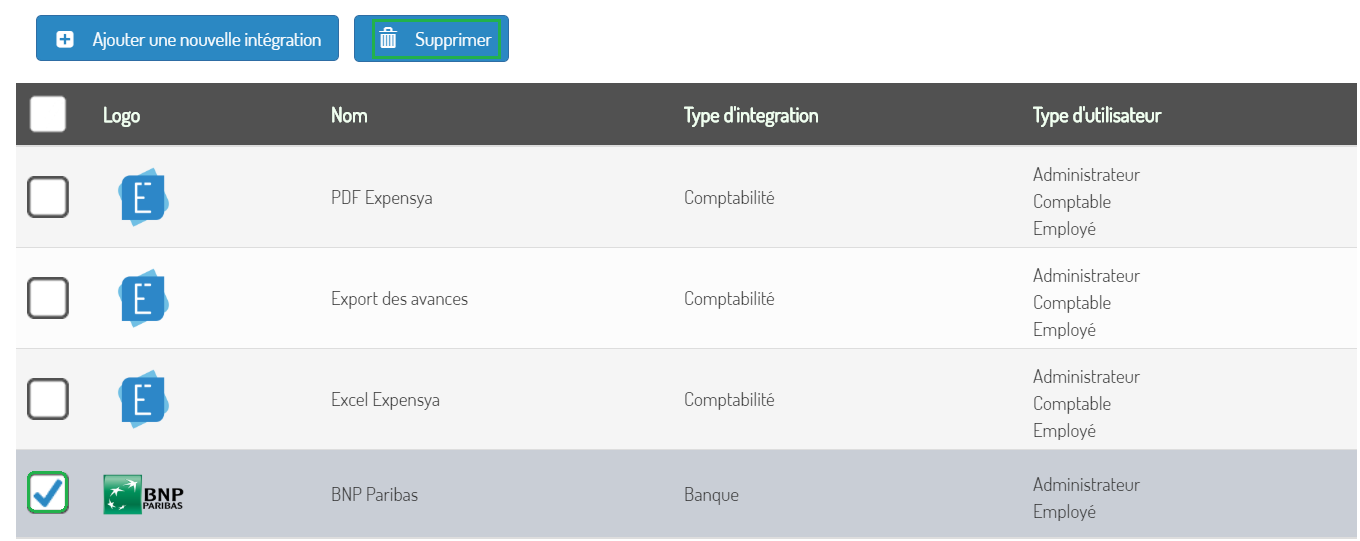The width and height of the screenshot is (1360, 541).
Task: Open the PDF Expensya integration name
Action: pos(382,198)
